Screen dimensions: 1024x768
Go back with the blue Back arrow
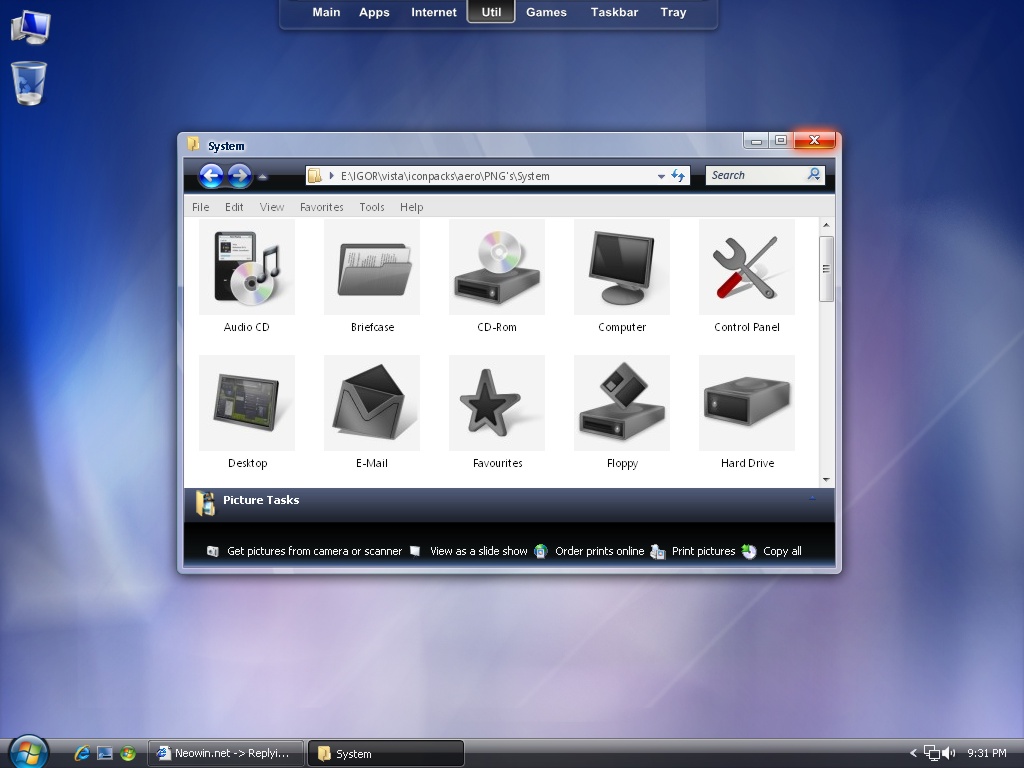211,175
